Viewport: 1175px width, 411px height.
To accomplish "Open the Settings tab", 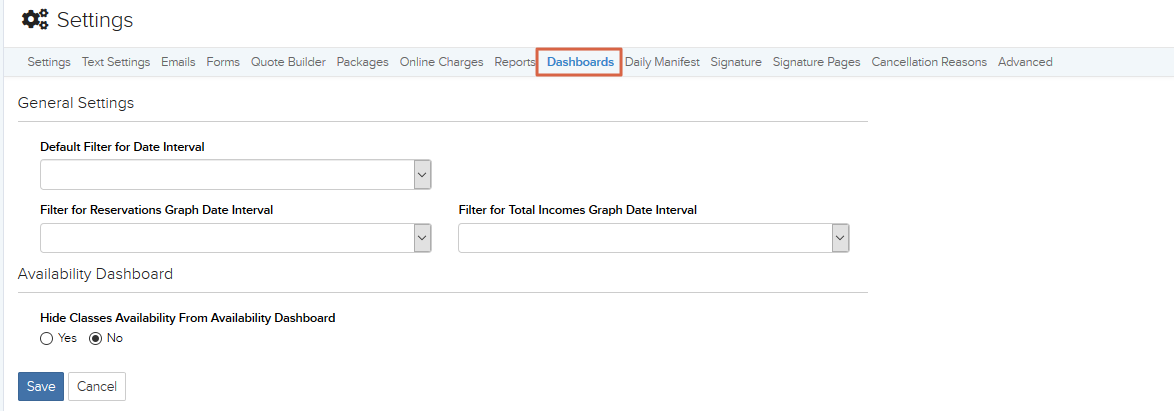I will pyautogui.click(x=49, y=62).
